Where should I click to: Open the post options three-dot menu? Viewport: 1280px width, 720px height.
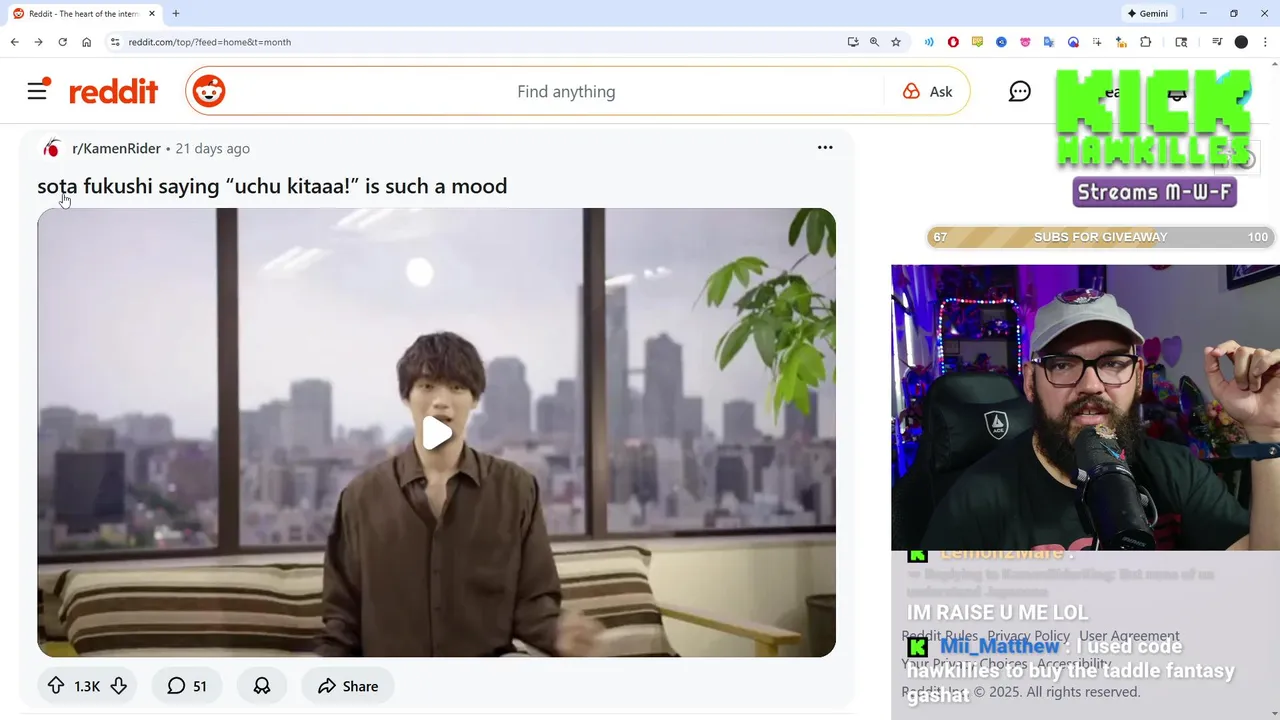click(x=825, y=147)
